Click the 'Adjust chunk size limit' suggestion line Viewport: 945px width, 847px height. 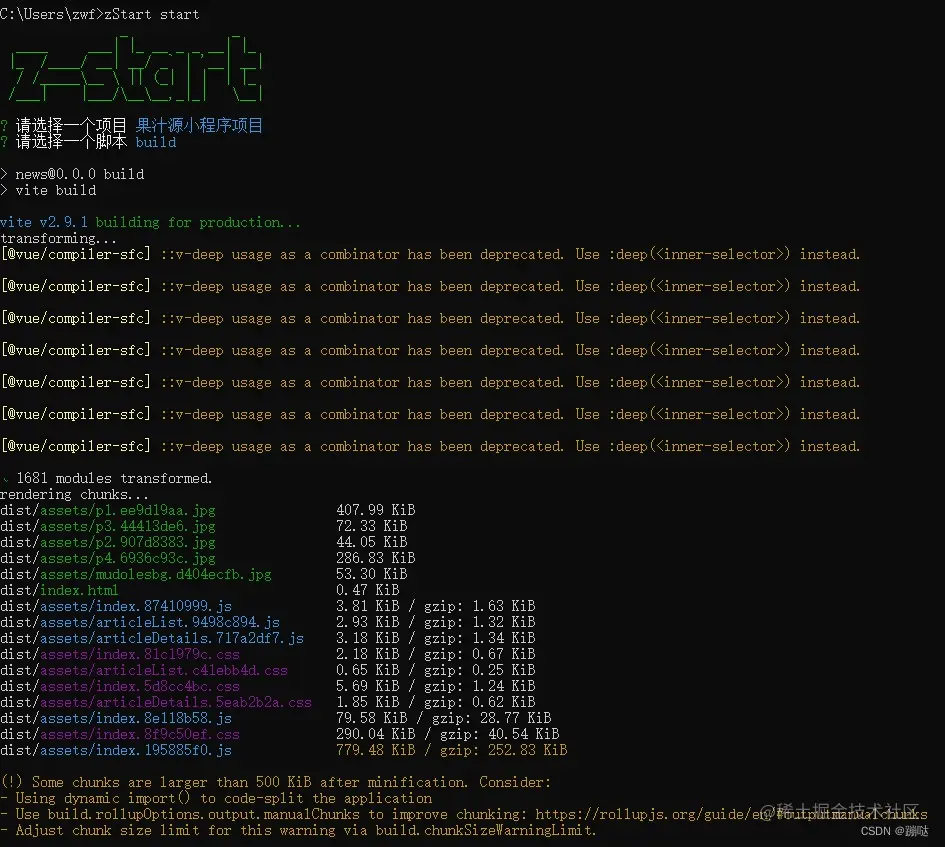click(298, 830)
